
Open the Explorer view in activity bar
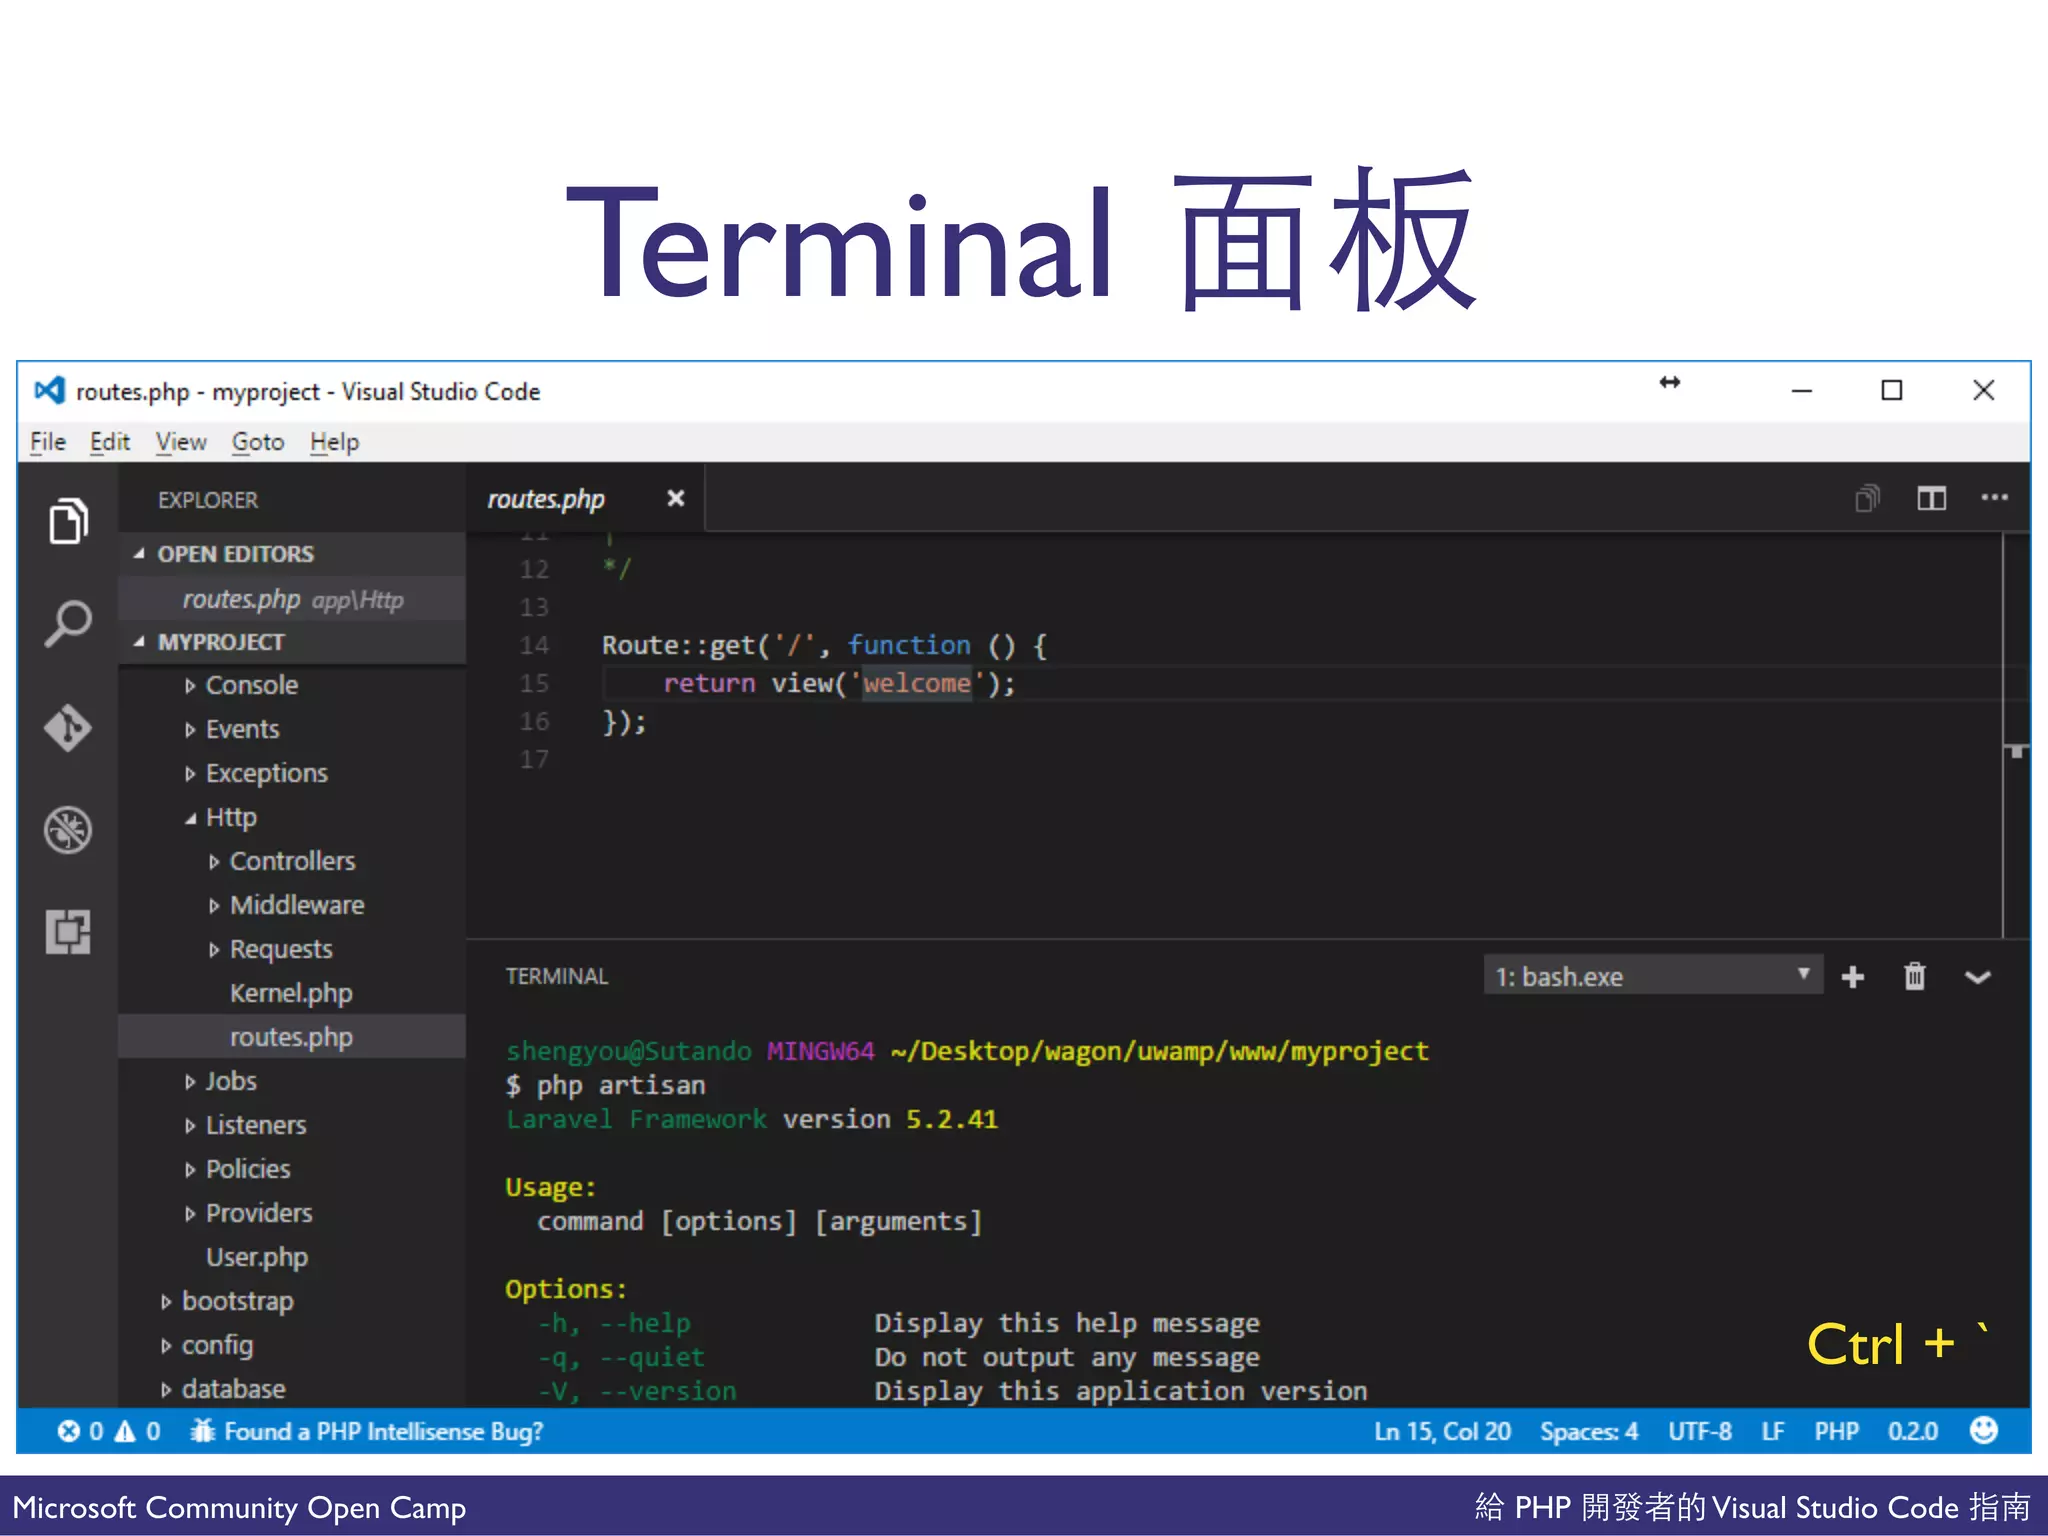68,521
